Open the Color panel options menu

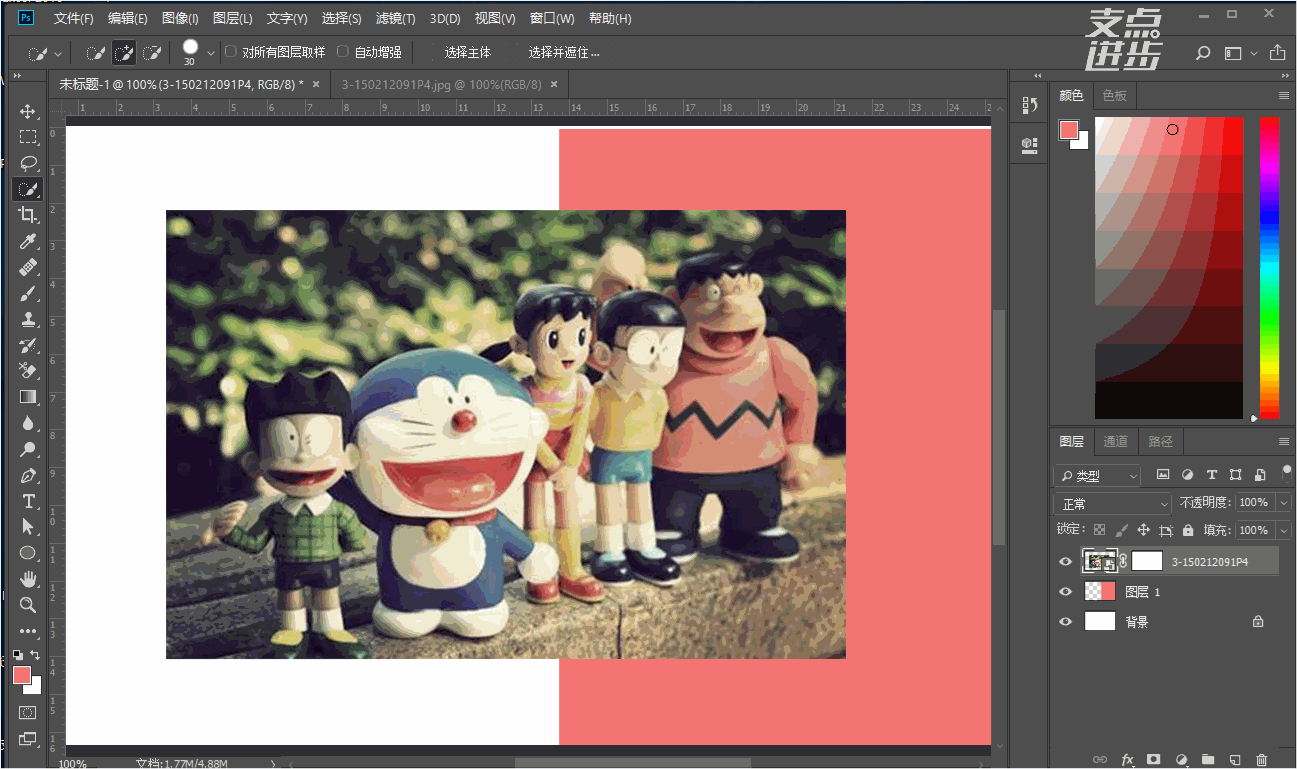tap(1284, 96)
